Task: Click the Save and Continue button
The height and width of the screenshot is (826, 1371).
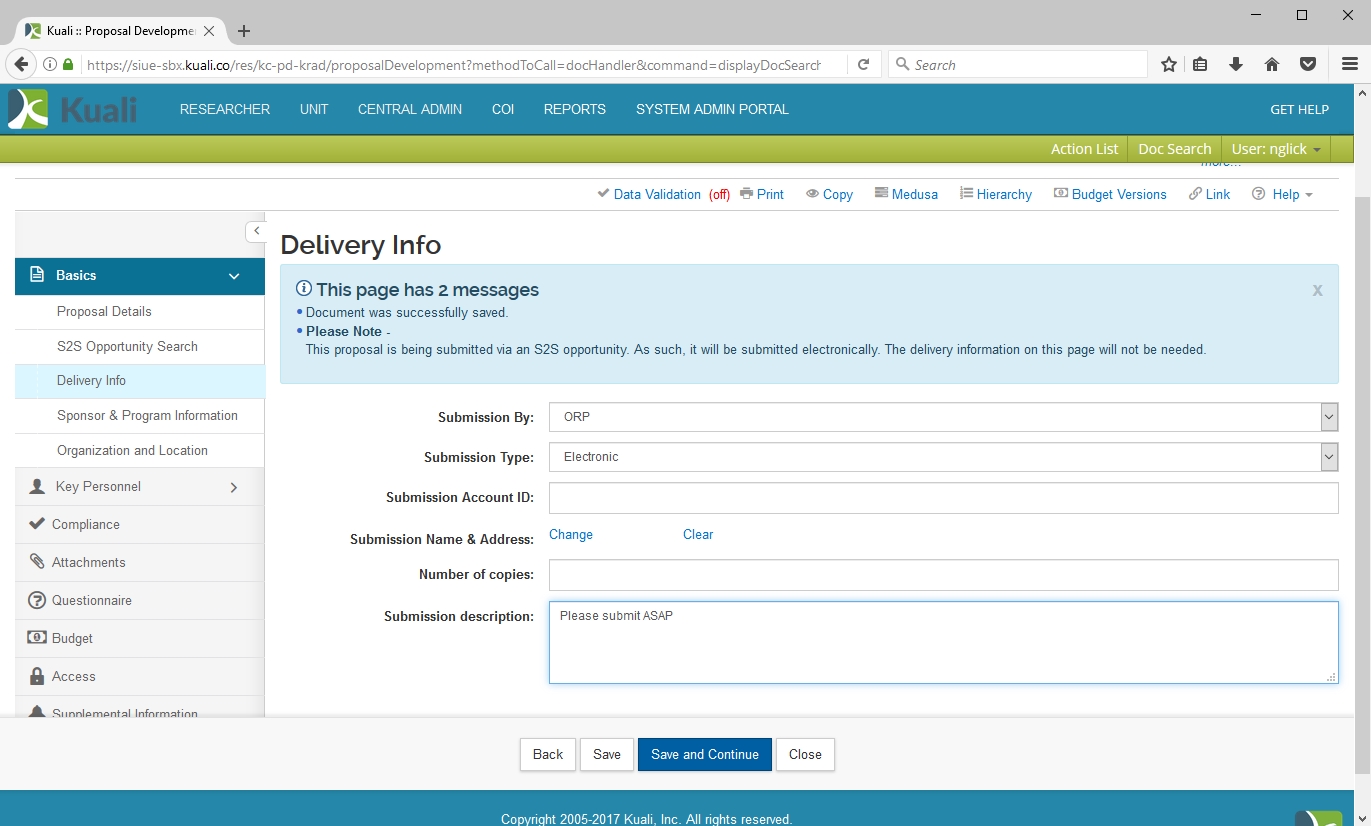Action: [704, 755]
